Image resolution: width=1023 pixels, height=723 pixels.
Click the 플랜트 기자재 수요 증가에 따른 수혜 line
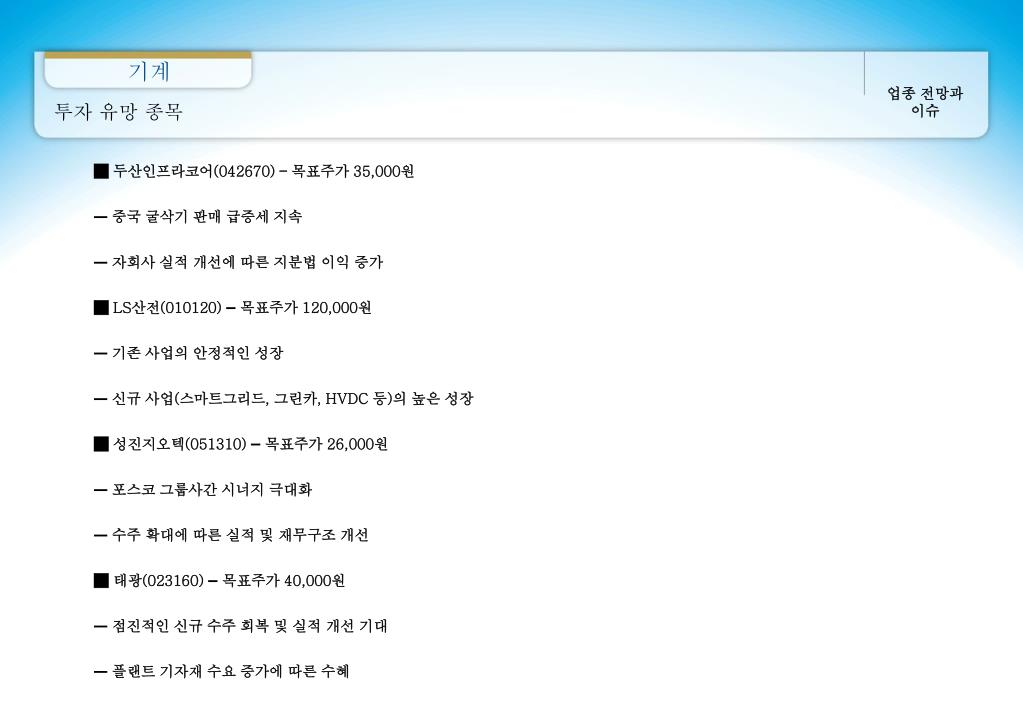pyautogui.click(x=221, y=671)
